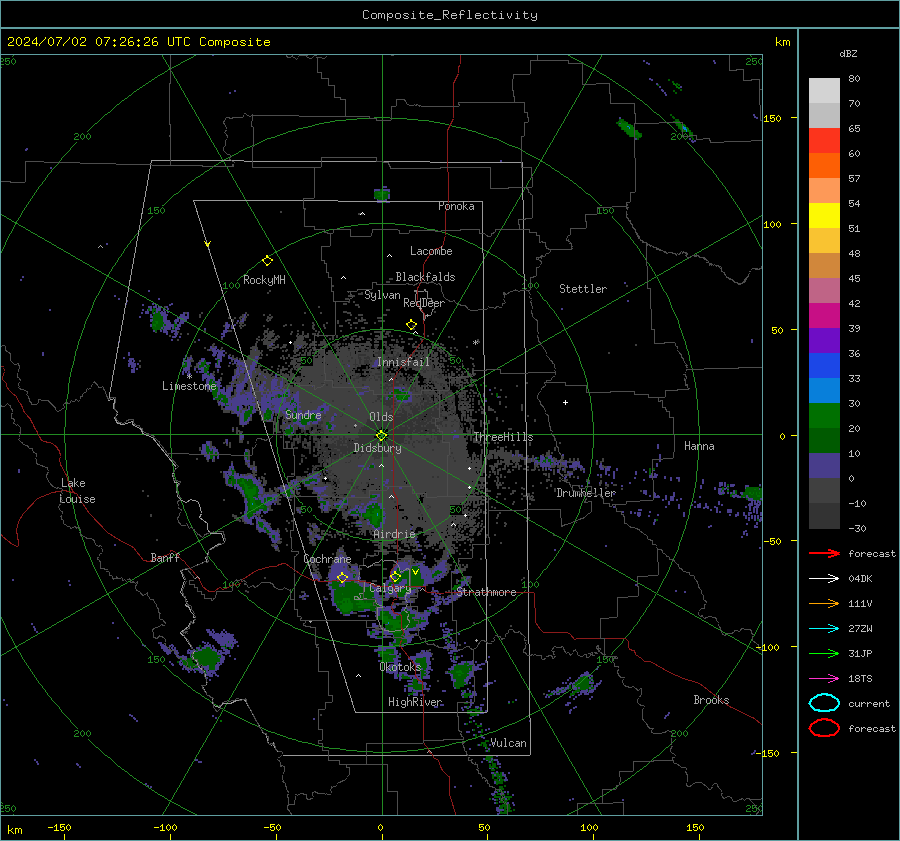900x841 pixels.
Task: Click the Brooks label
Action: [x=711, y=700]
